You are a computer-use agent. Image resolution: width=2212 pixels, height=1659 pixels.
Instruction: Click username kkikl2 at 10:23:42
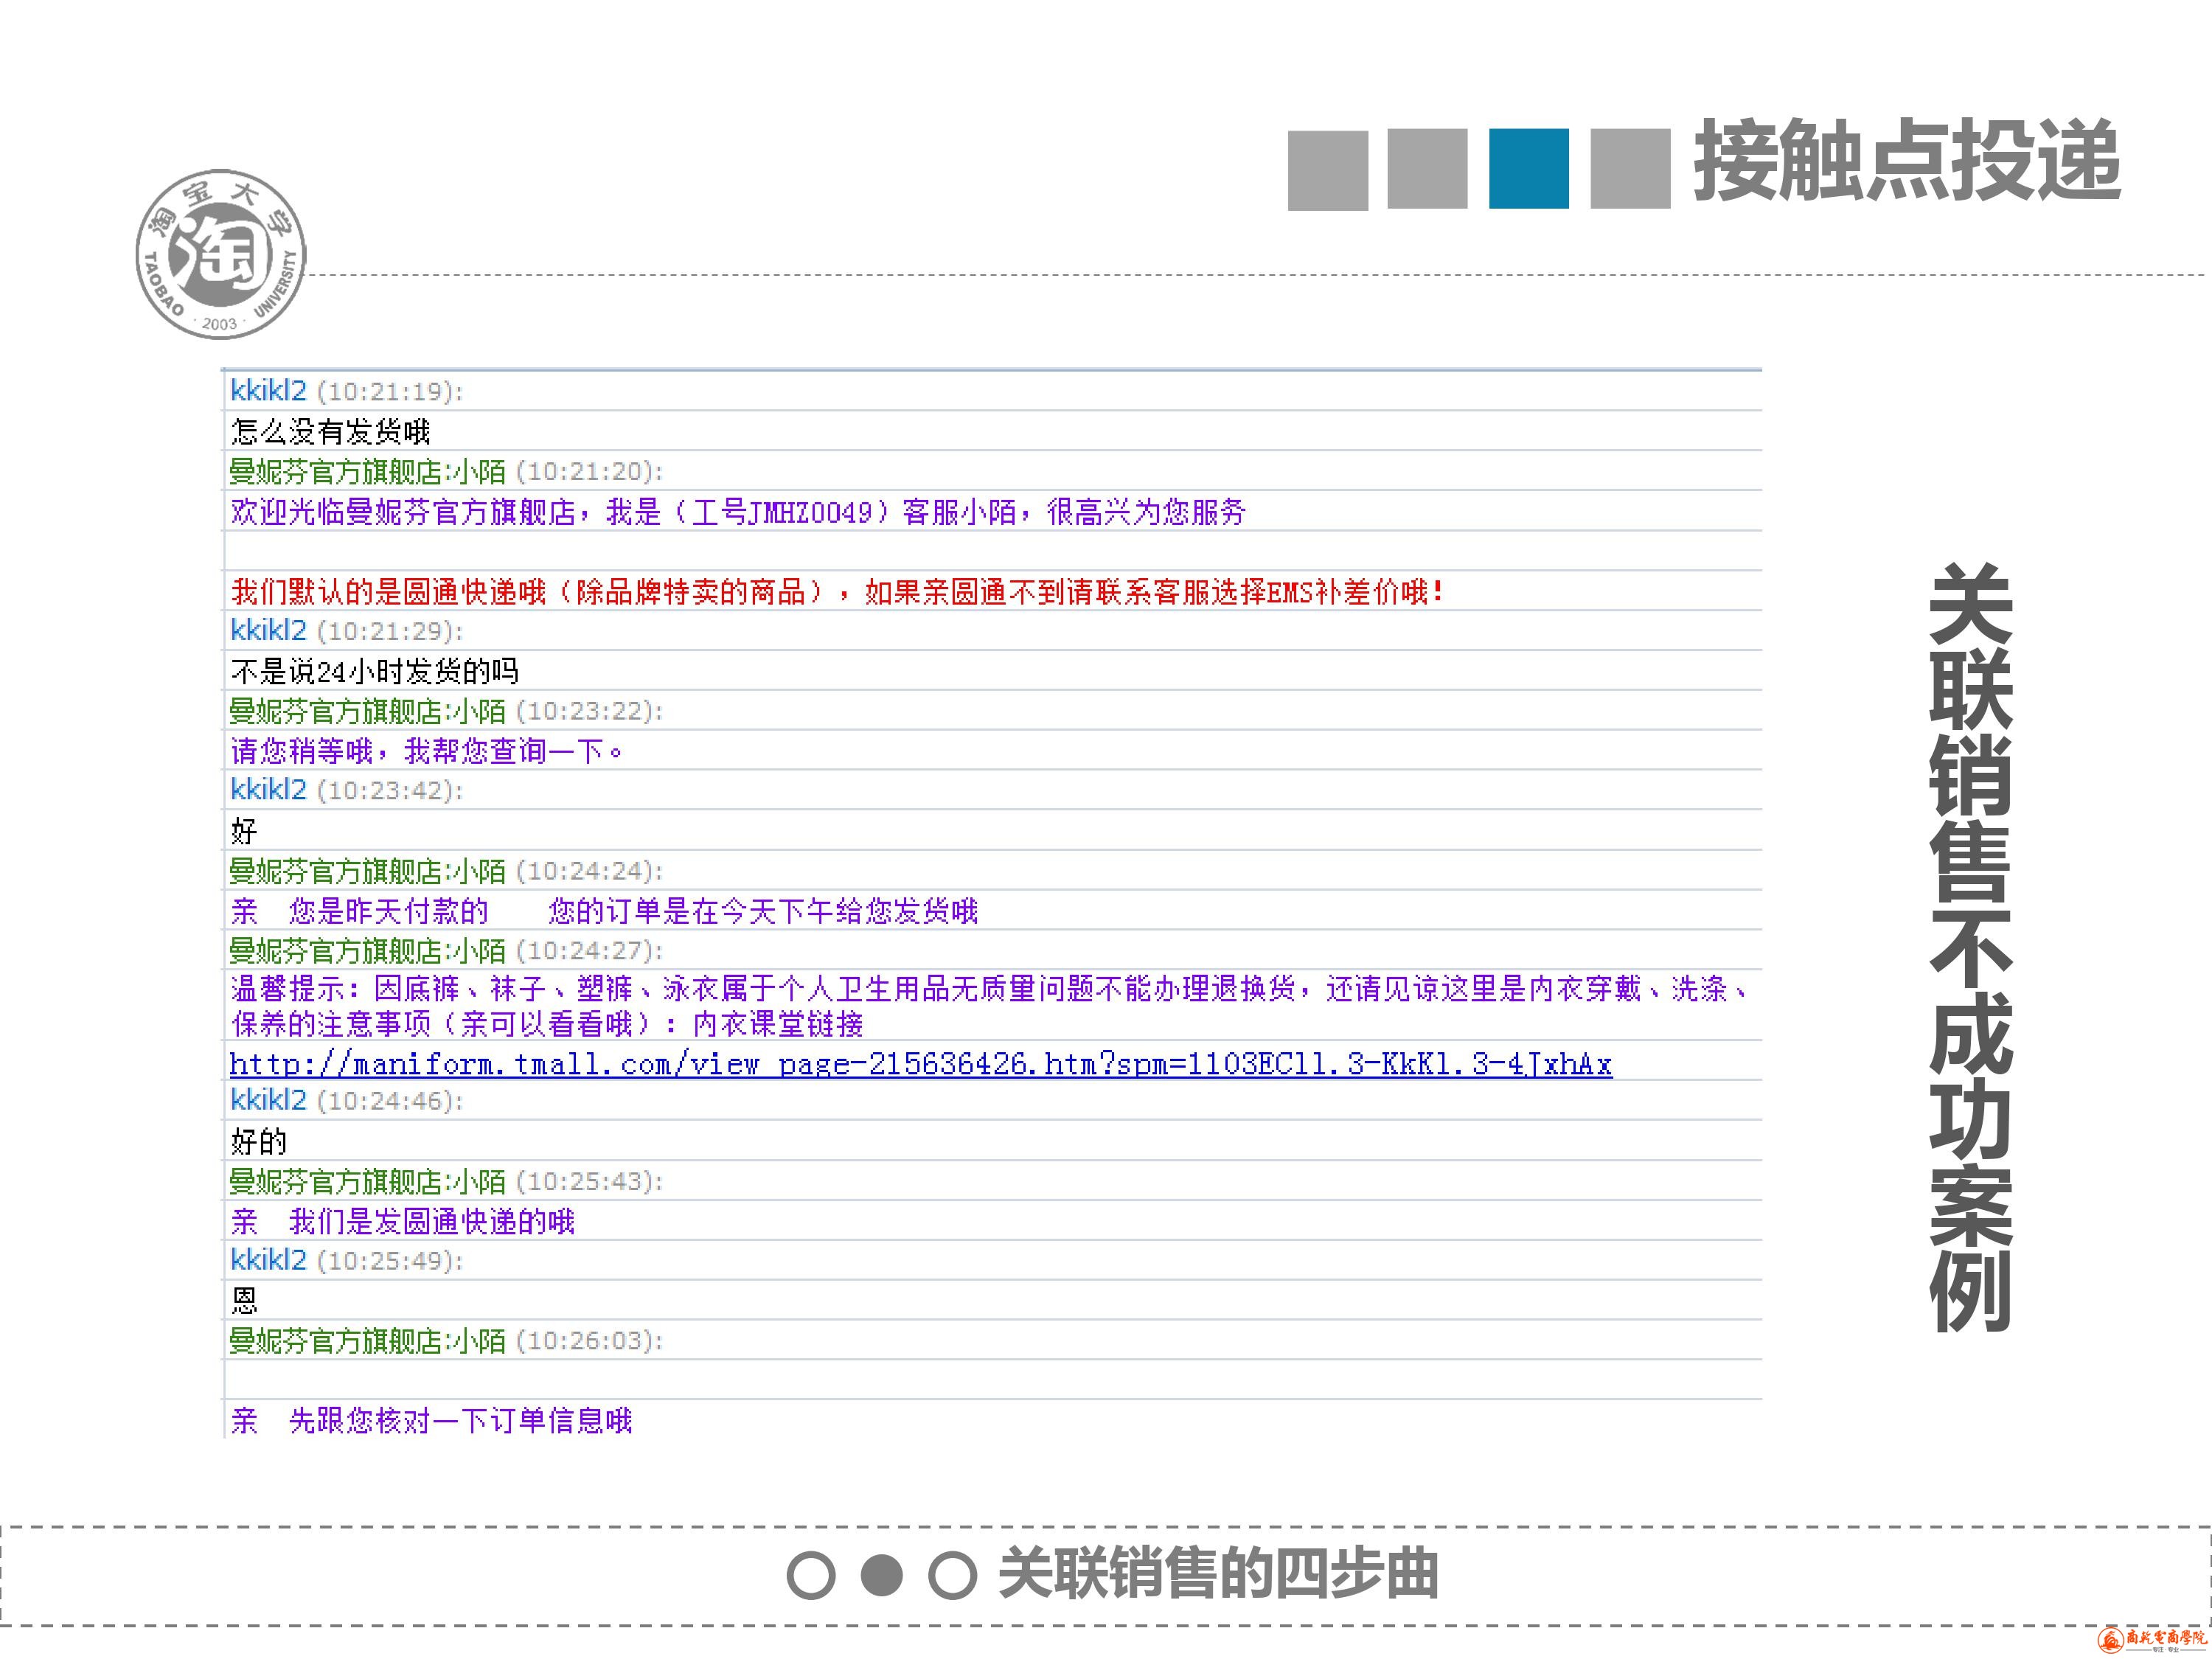(x=268, y=790)
